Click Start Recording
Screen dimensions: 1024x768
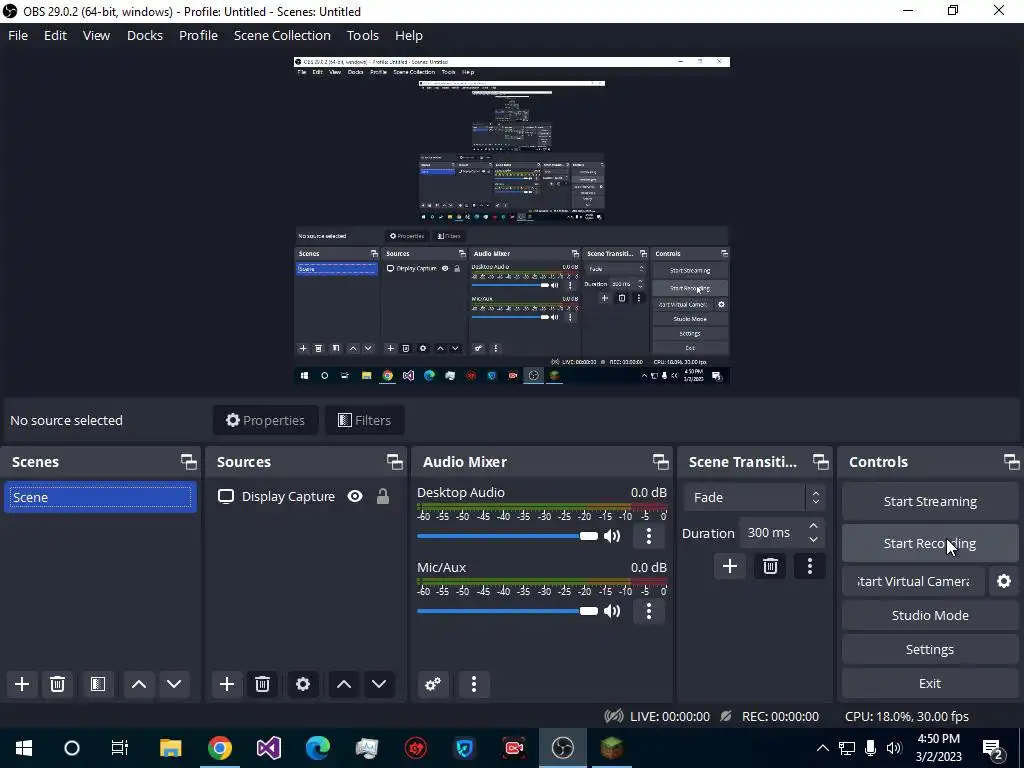pos(930,543)
